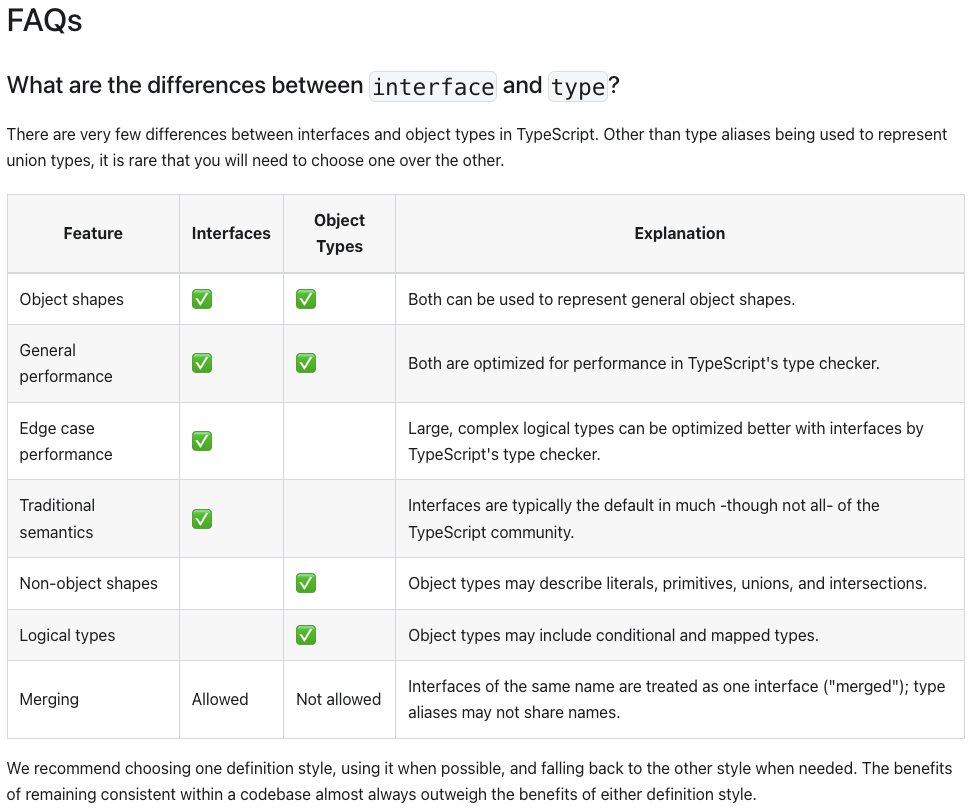This screenshot has height=812, width=975.
Task: Click the "interface" inline code in the heading
Action: tap(433, 87)
